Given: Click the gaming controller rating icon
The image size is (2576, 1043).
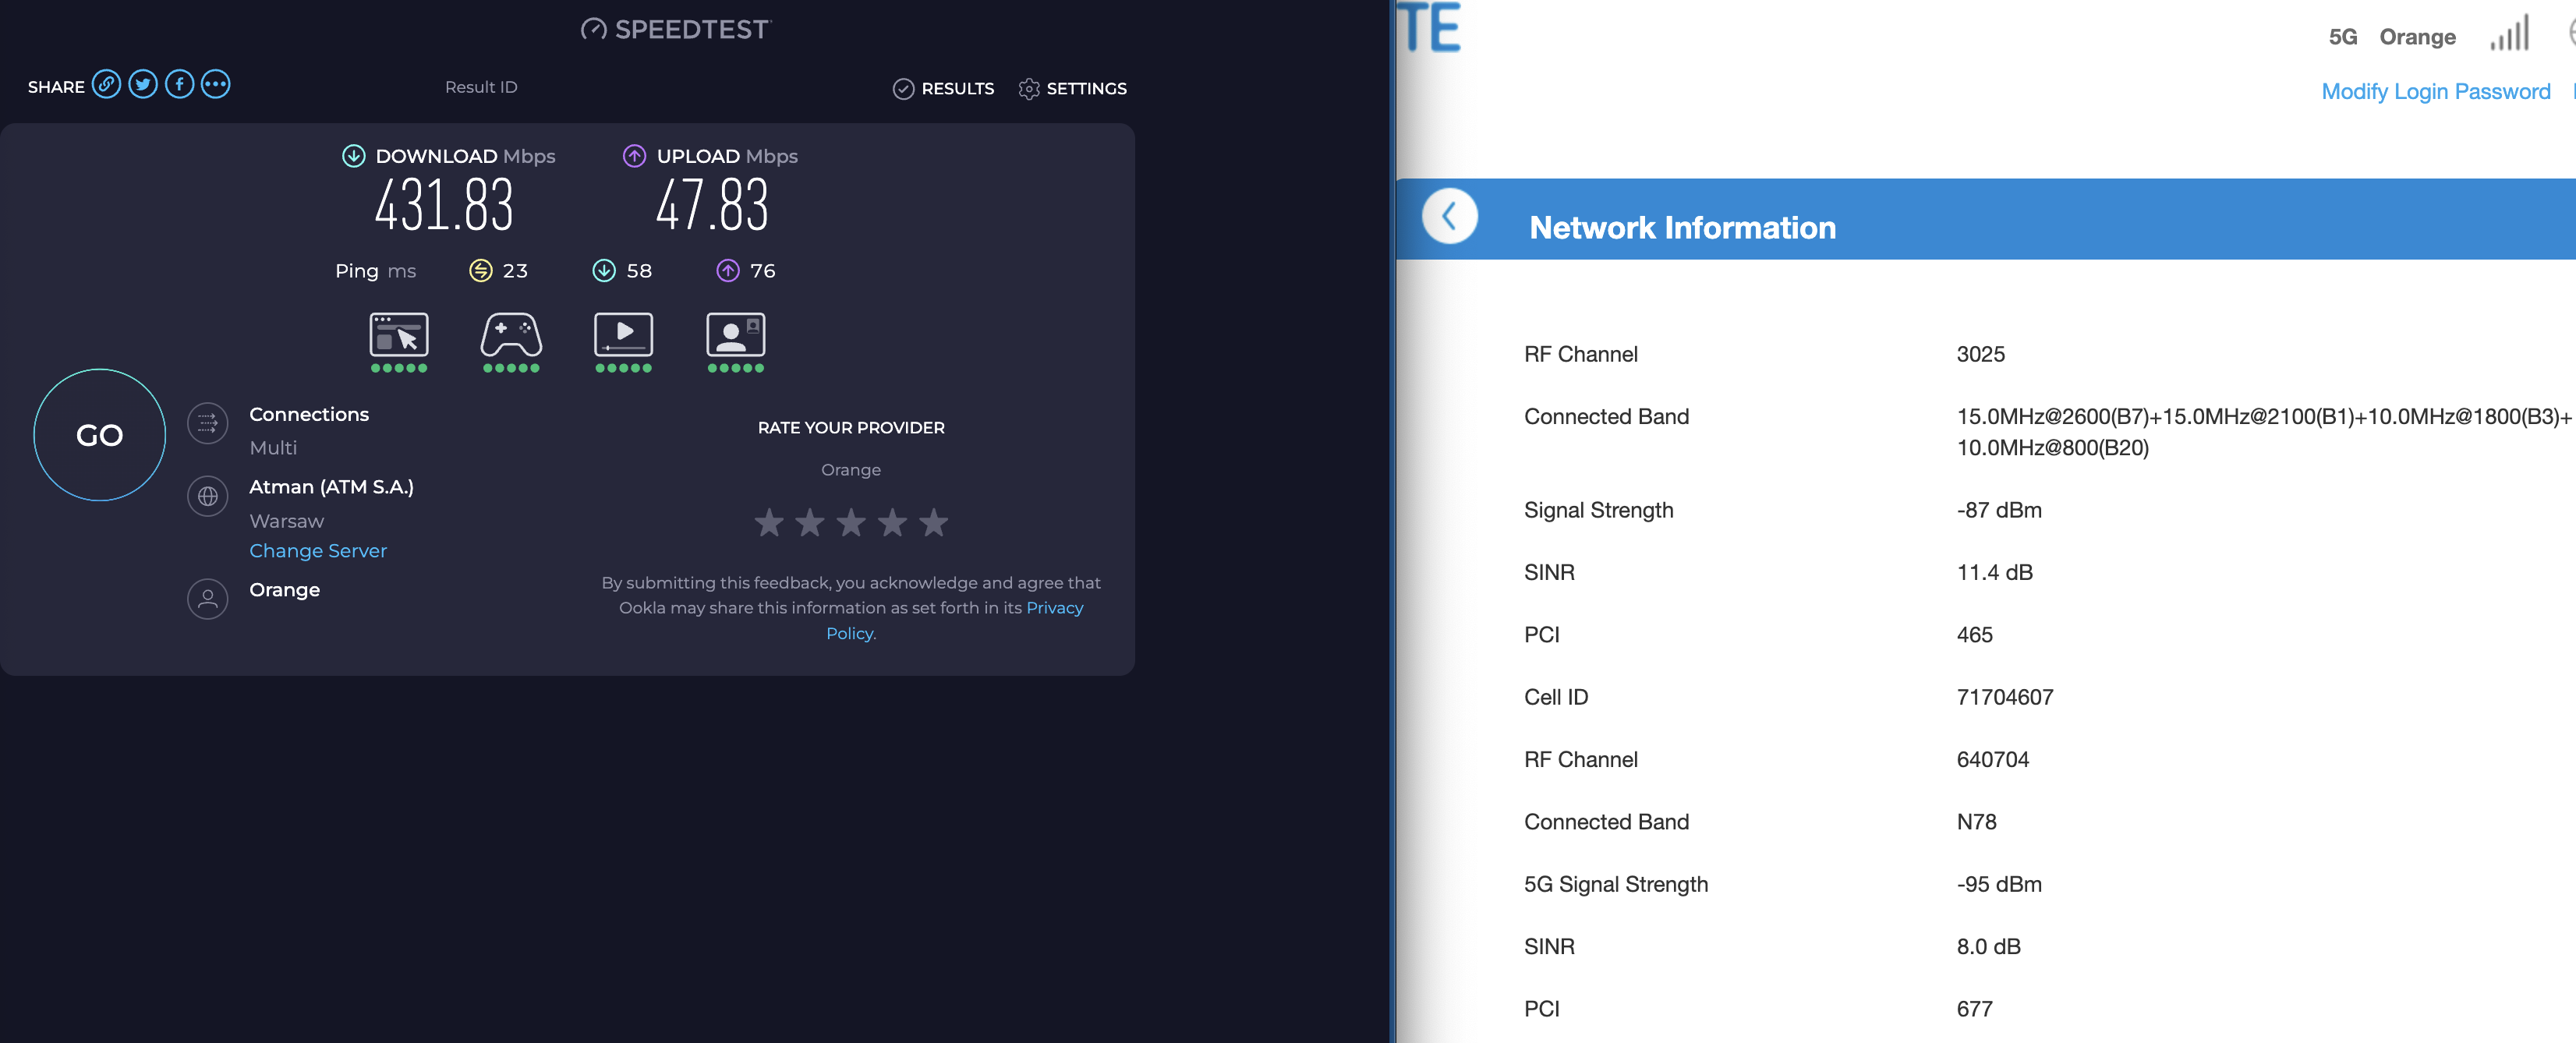Looking at the screenshot, I should point(511,336).
